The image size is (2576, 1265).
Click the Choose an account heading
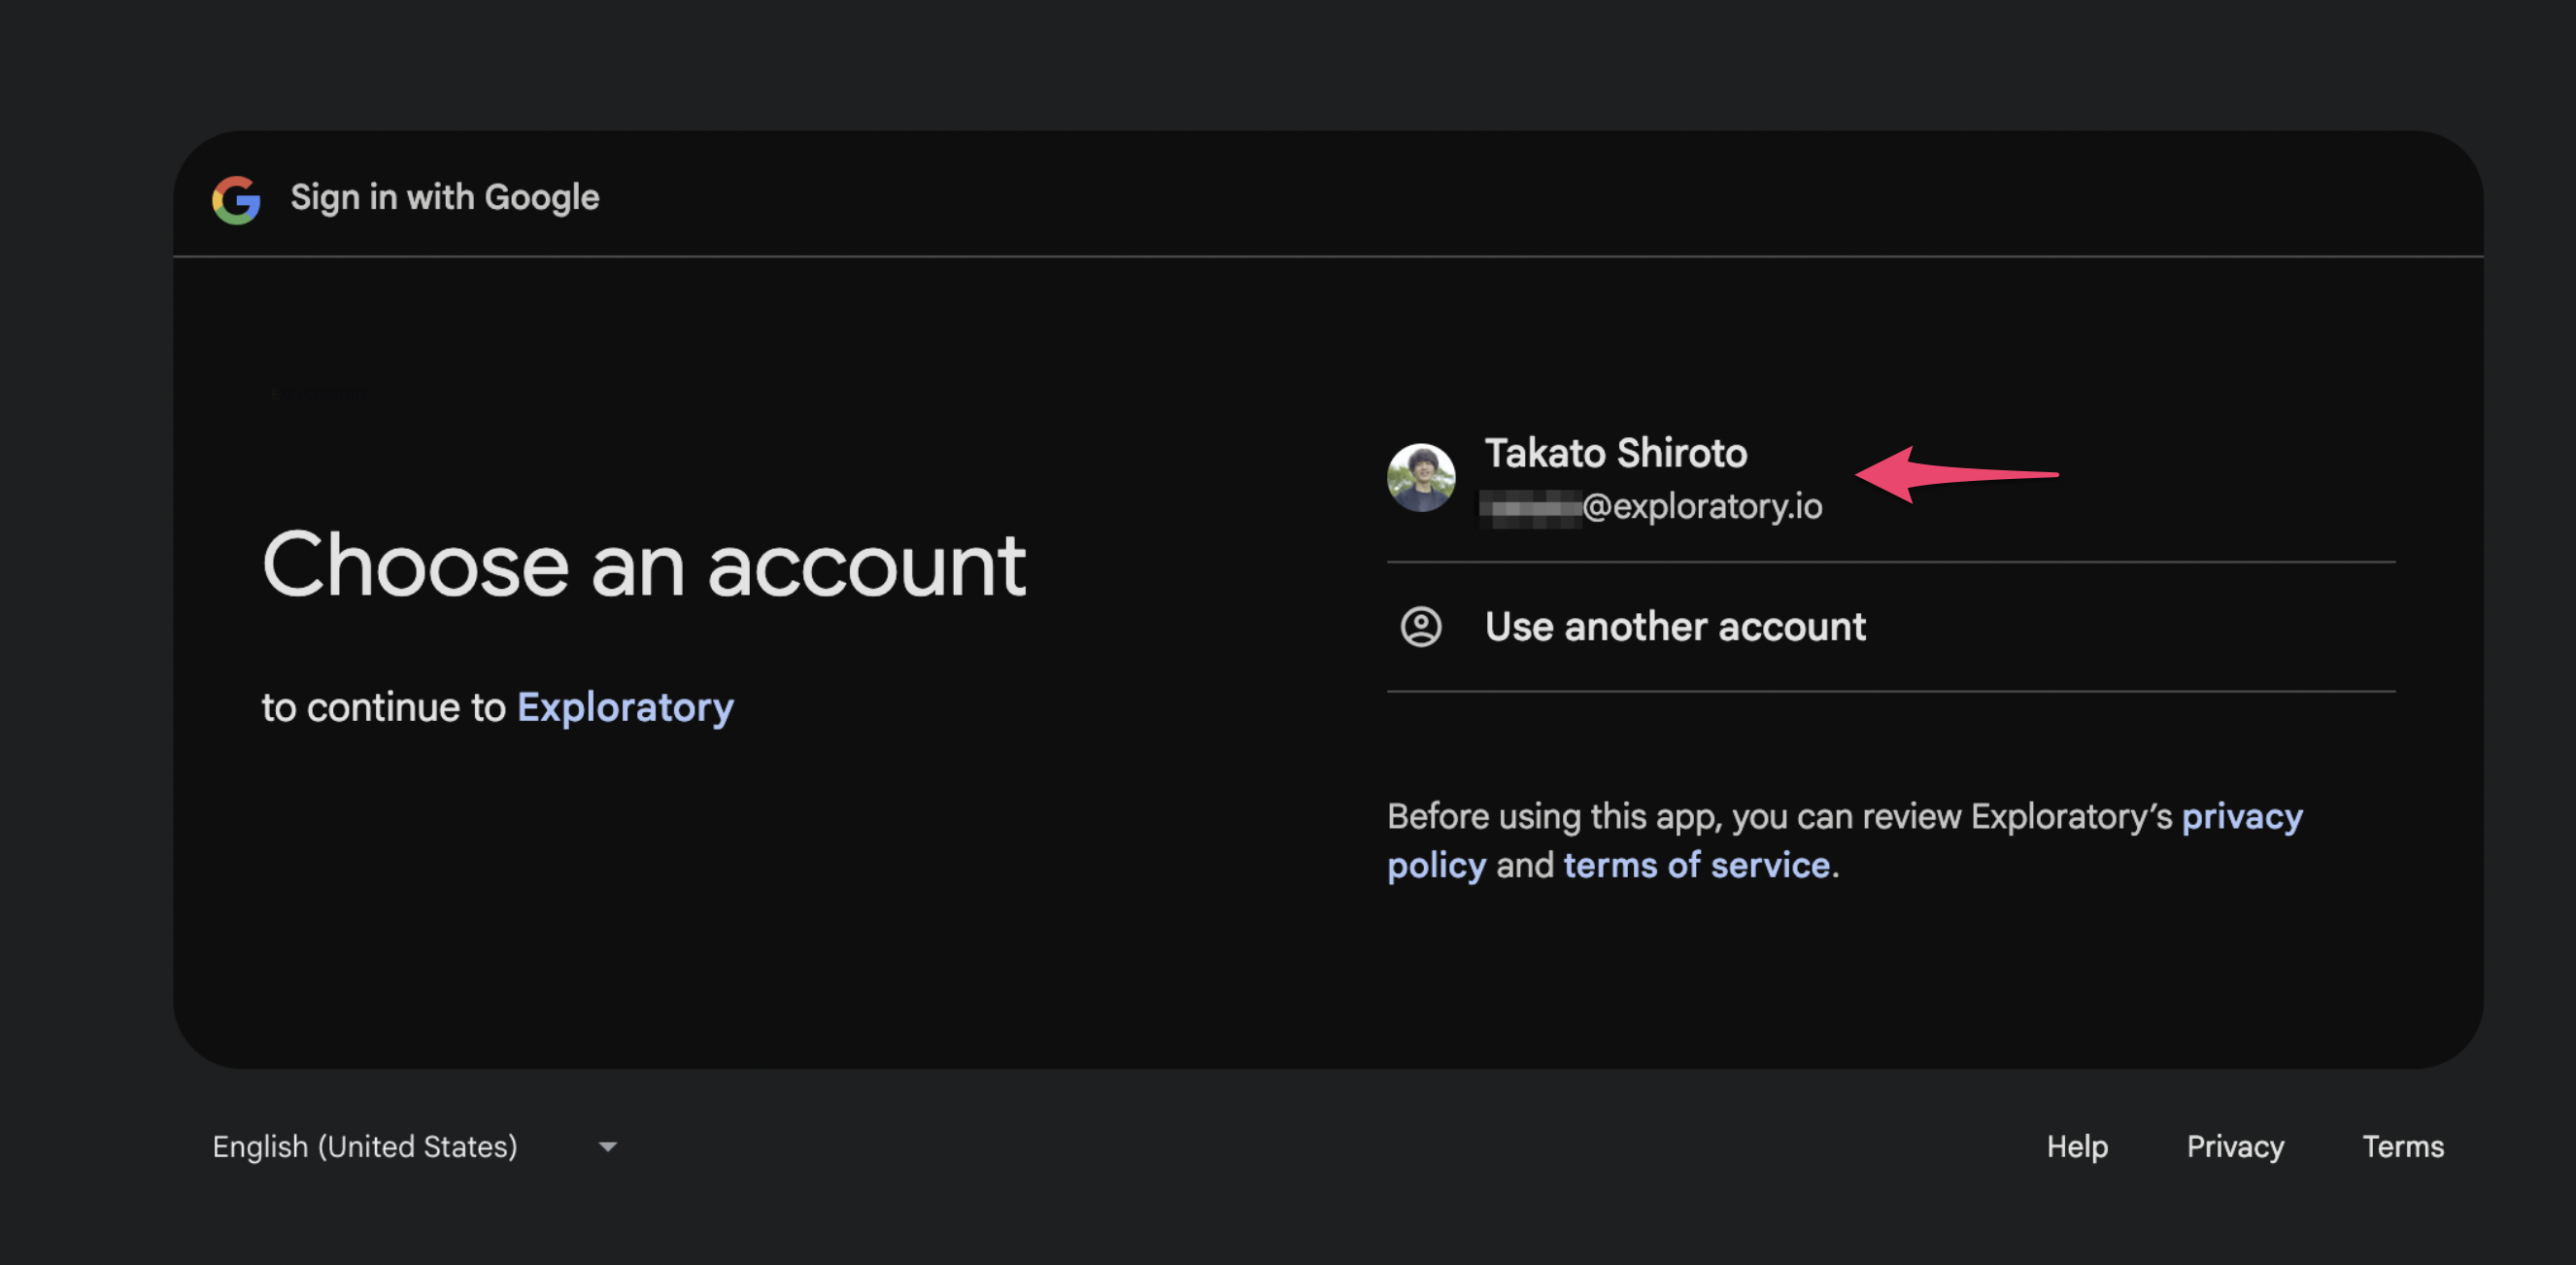click(643, 565)
